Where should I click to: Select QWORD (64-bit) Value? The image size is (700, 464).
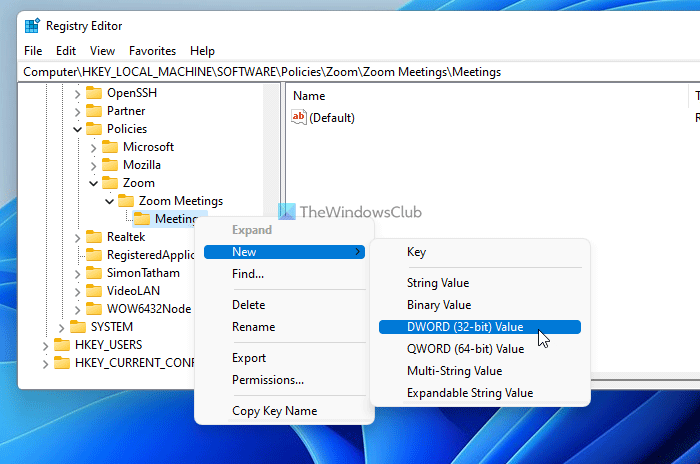pos(480,349)
